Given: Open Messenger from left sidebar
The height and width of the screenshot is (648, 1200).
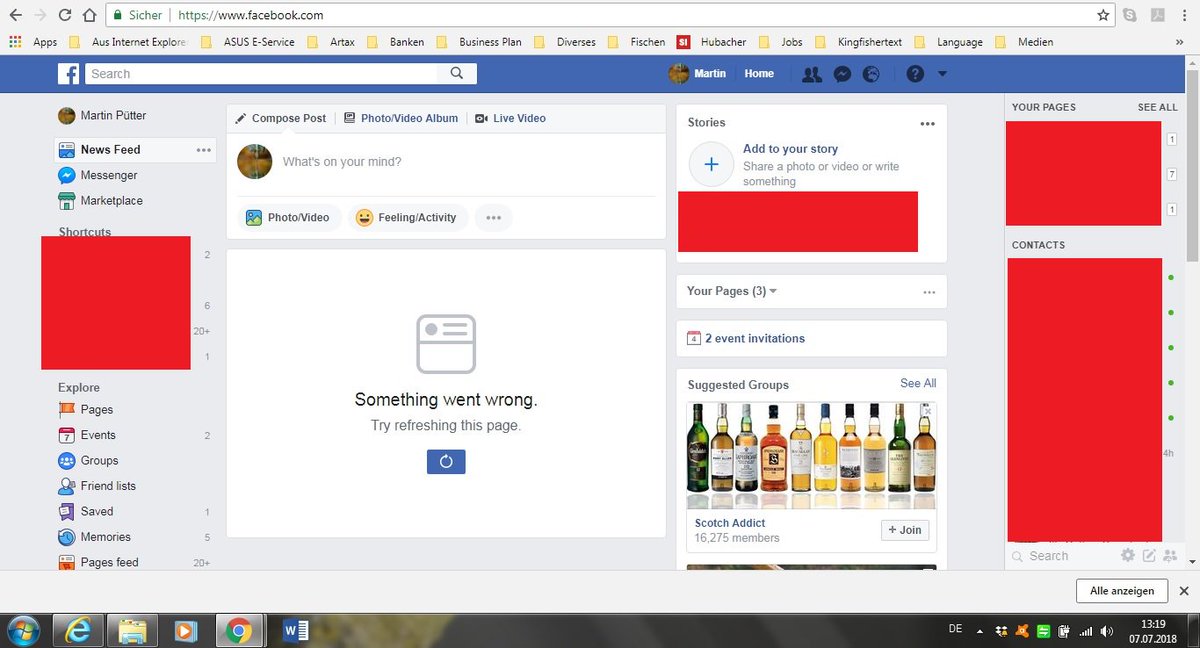Looking at the screenshot, I should tap(98, 175).
